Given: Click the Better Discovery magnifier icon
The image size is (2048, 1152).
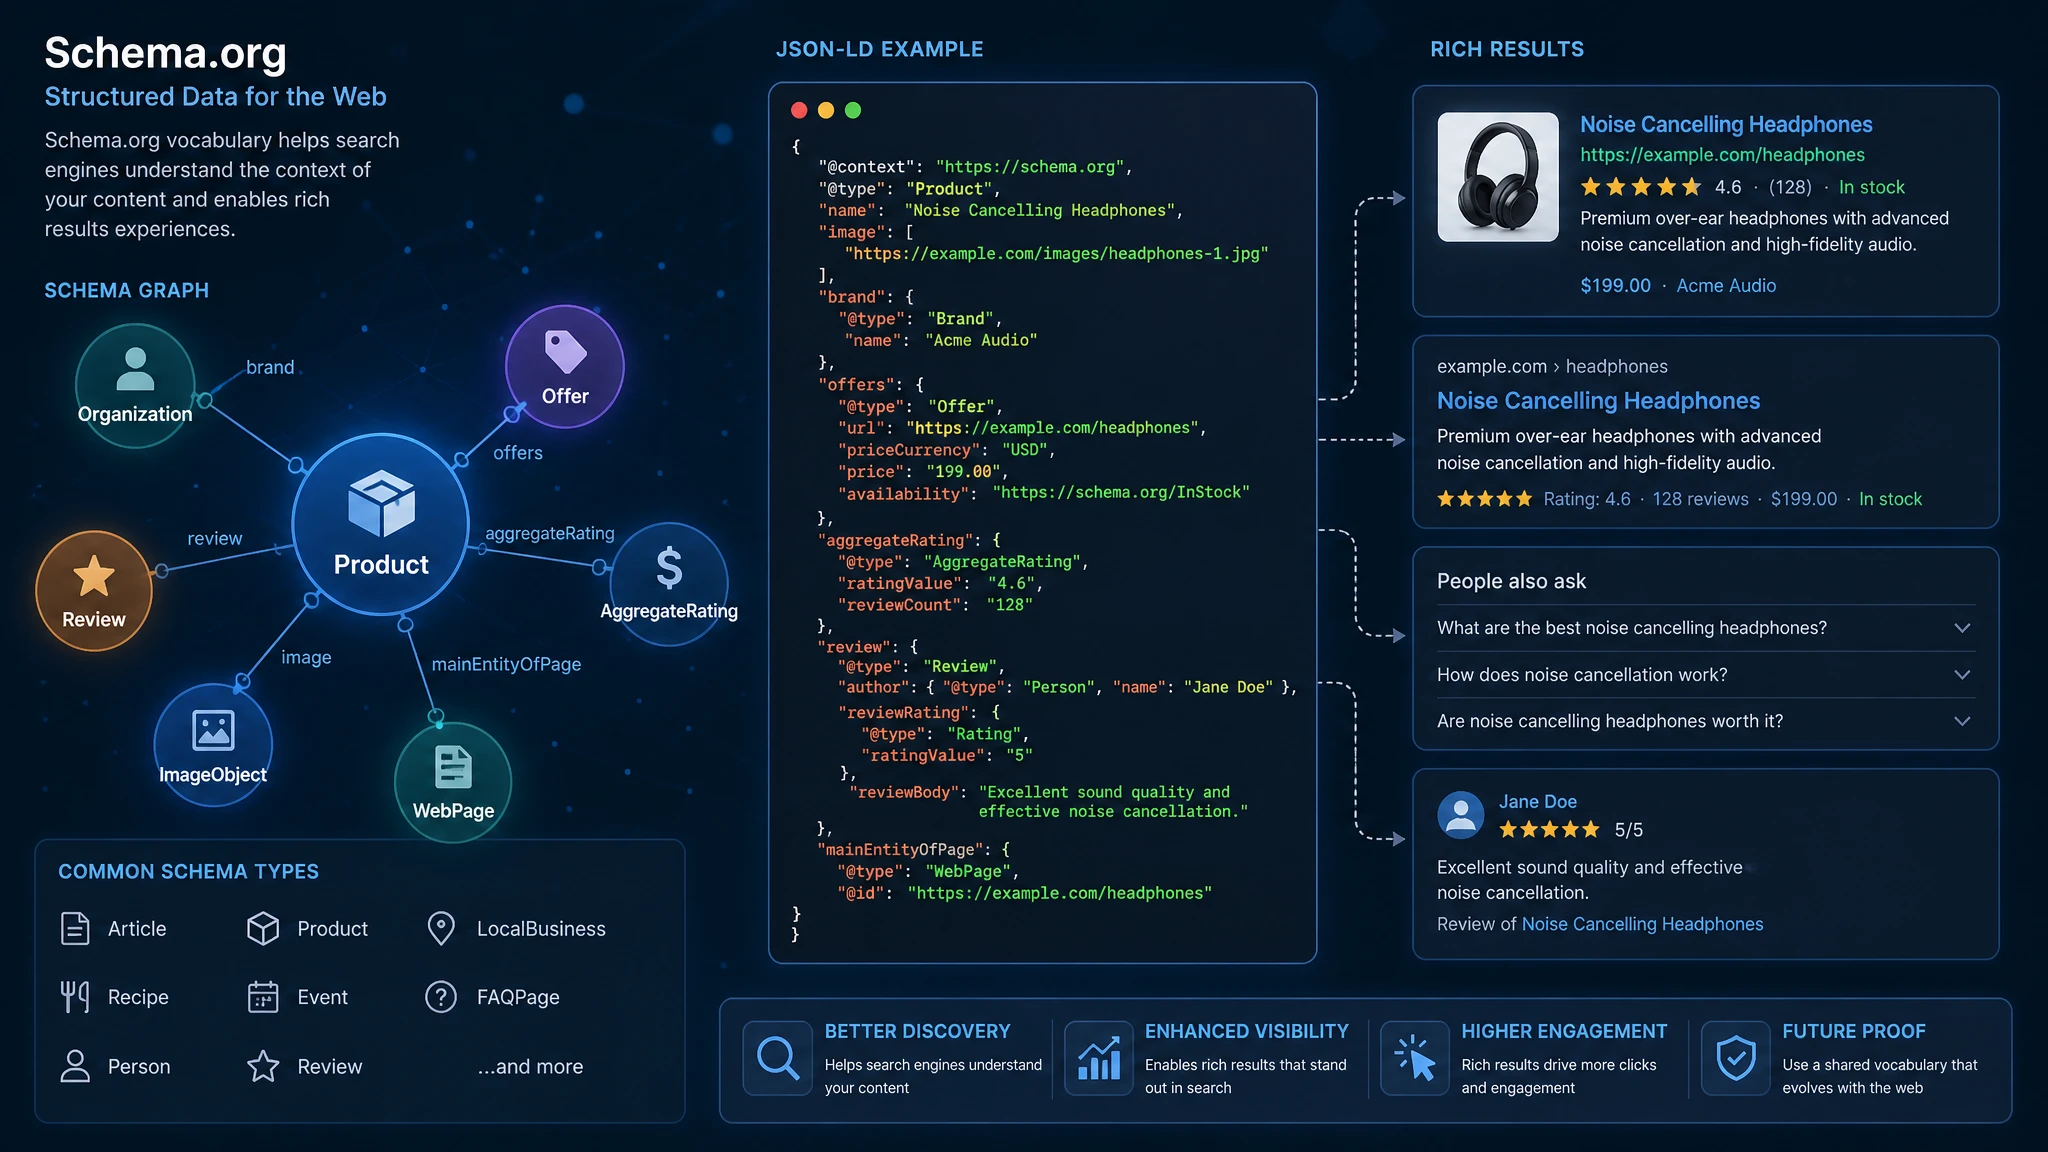Looking at the screenshot, I should point(778,1058).
